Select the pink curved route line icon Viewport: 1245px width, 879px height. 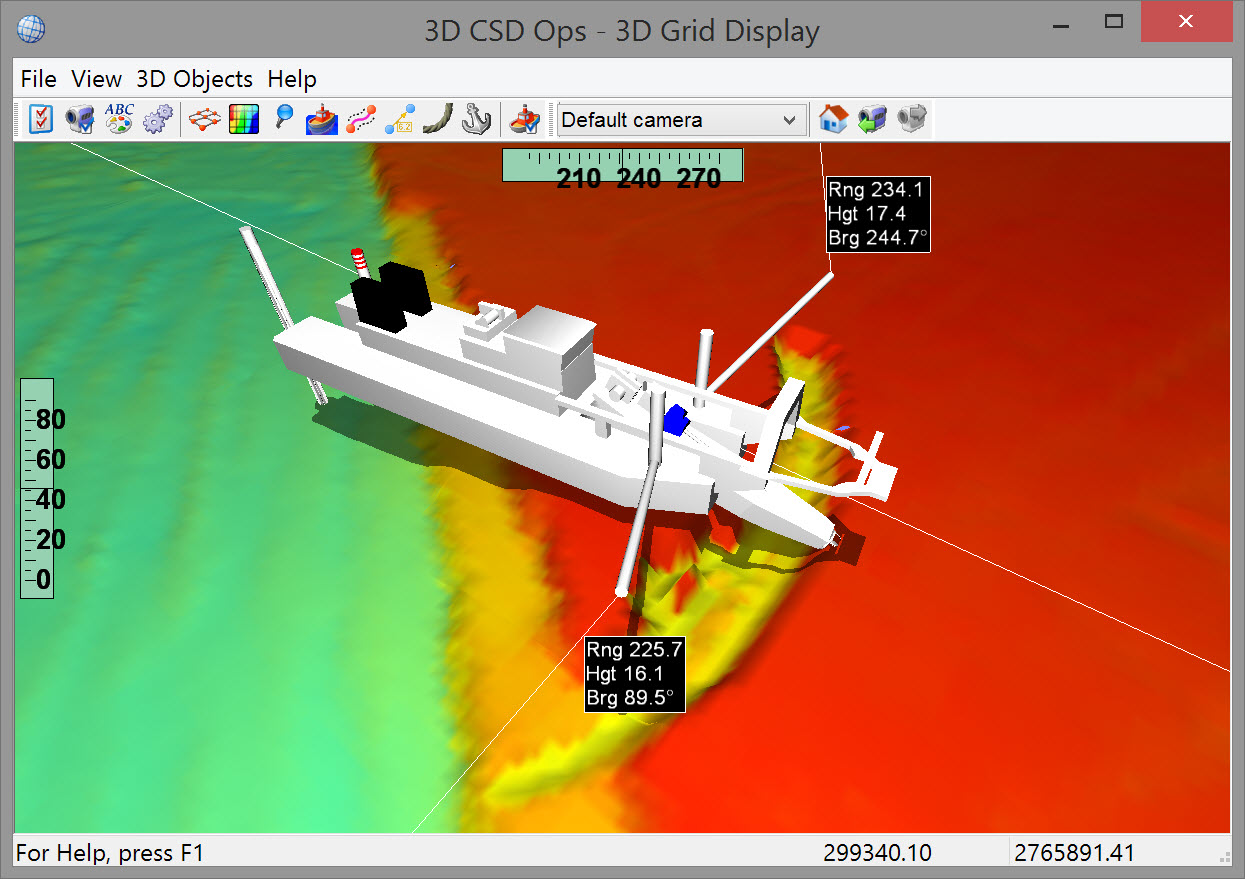tap(360, 120)
